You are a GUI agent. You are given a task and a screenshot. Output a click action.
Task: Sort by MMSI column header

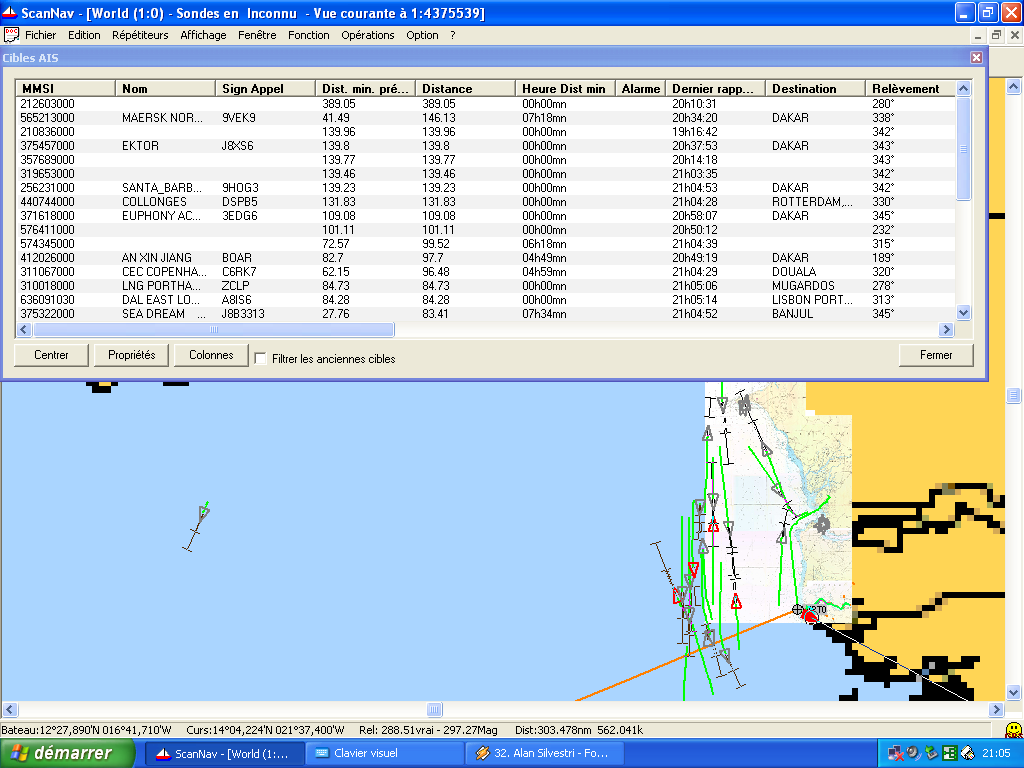tap(65, 88)
